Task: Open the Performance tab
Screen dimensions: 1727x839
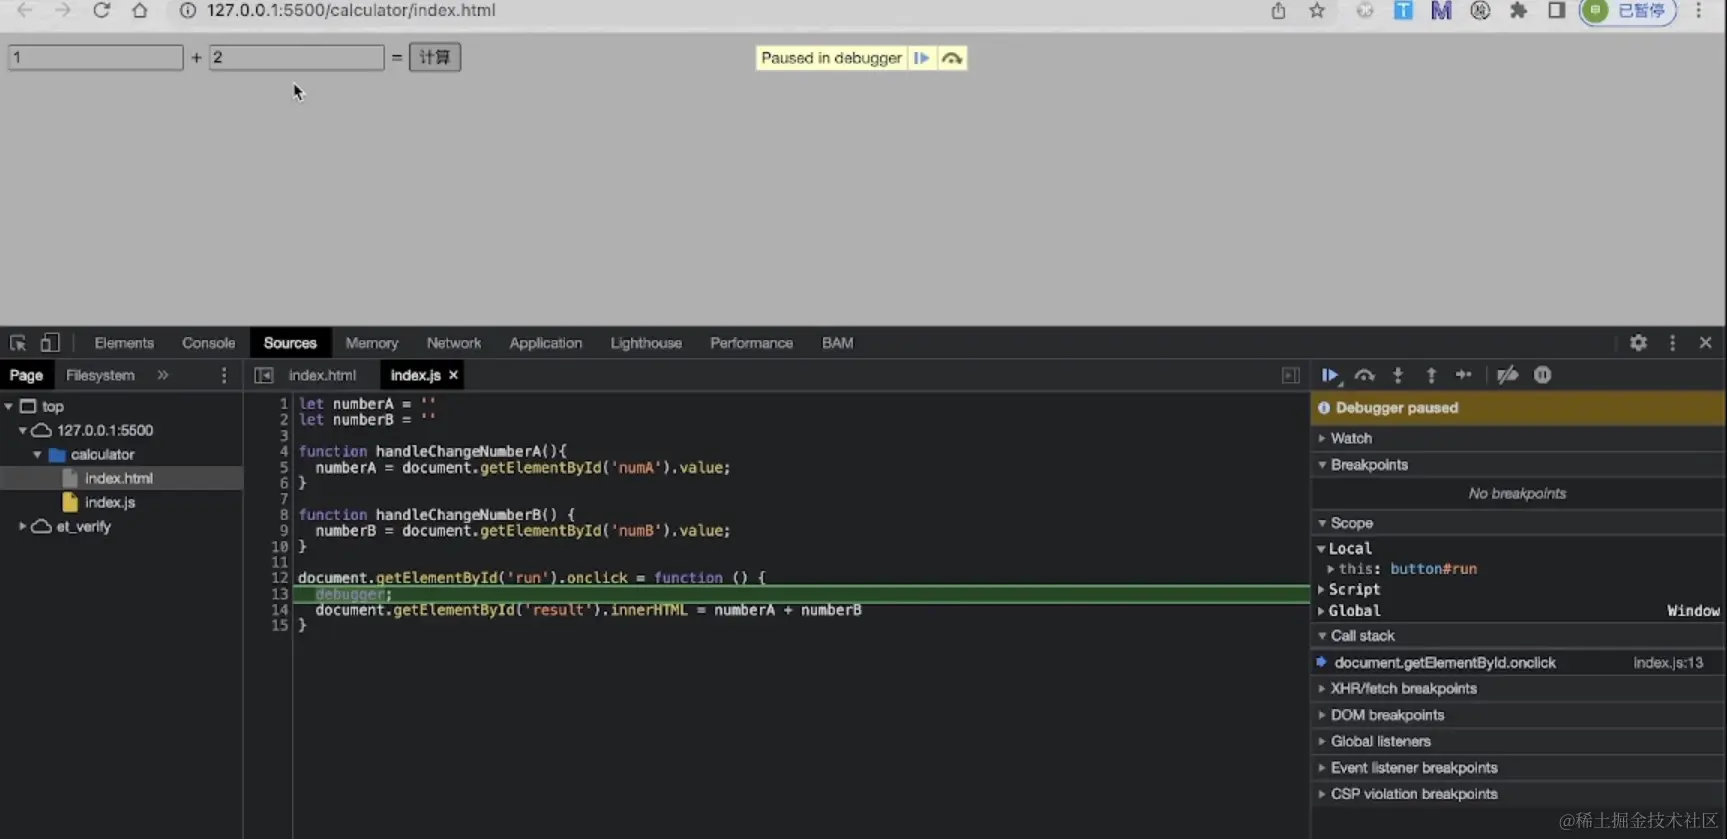Action: 751,343
